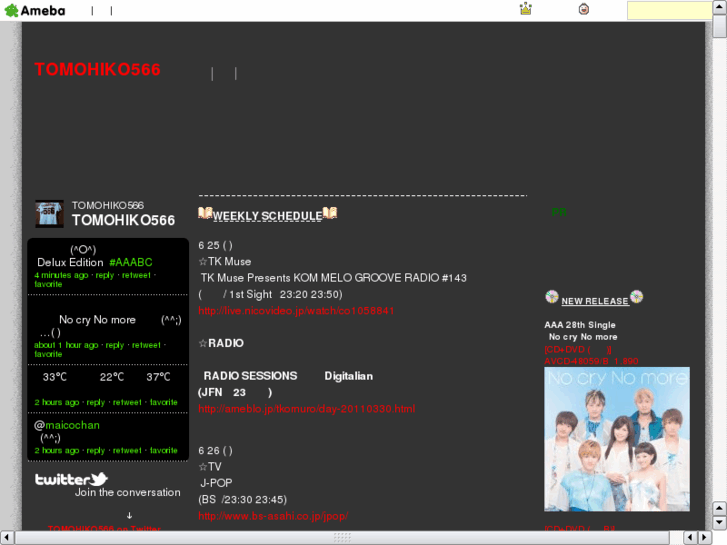Viewport: 727px width, 545px height.
Task: Click the 'AAA 28th Single' text
Action: click(580, 325)
